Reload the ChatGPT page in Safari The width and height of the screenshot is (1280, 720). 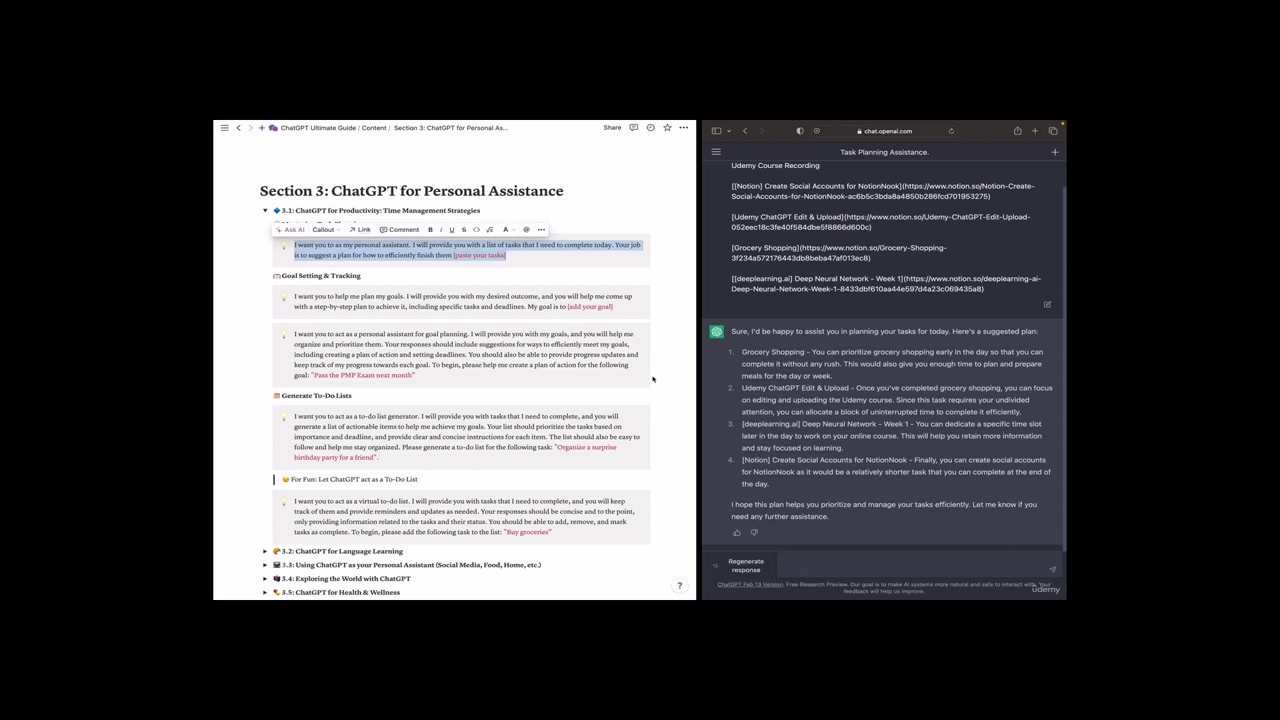click(x=951, y=131)
